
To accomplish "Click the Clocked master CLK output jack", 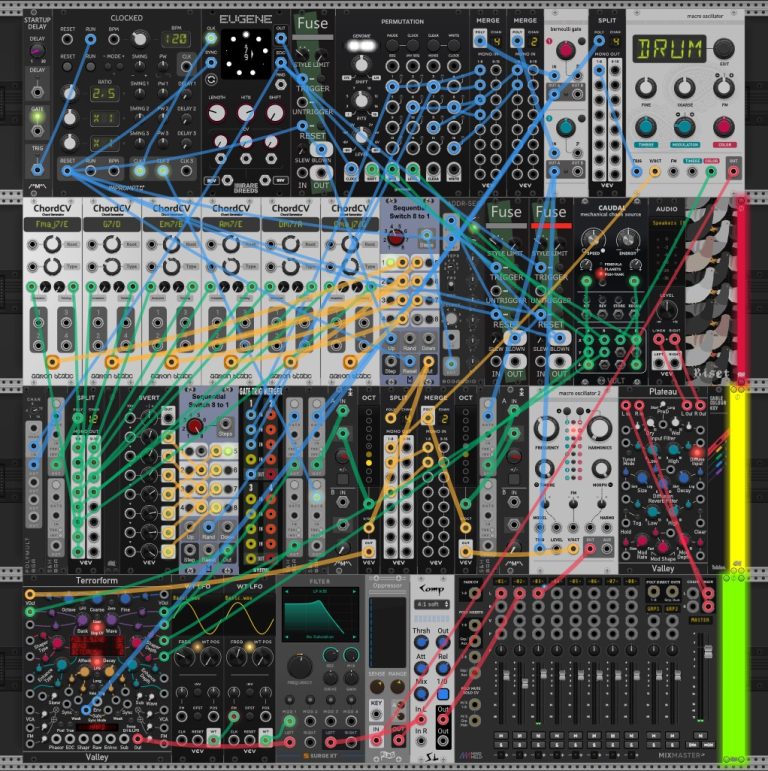I will tap(186, 66).
